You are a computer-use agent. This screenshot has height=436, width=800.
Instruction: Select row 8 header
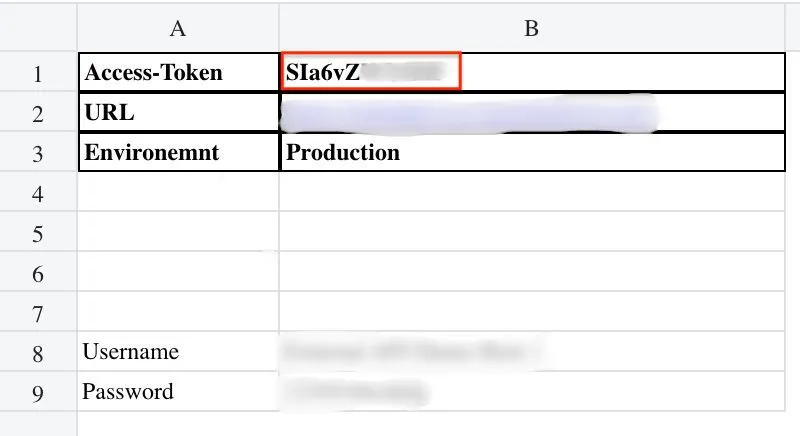(x=38, y=353)
